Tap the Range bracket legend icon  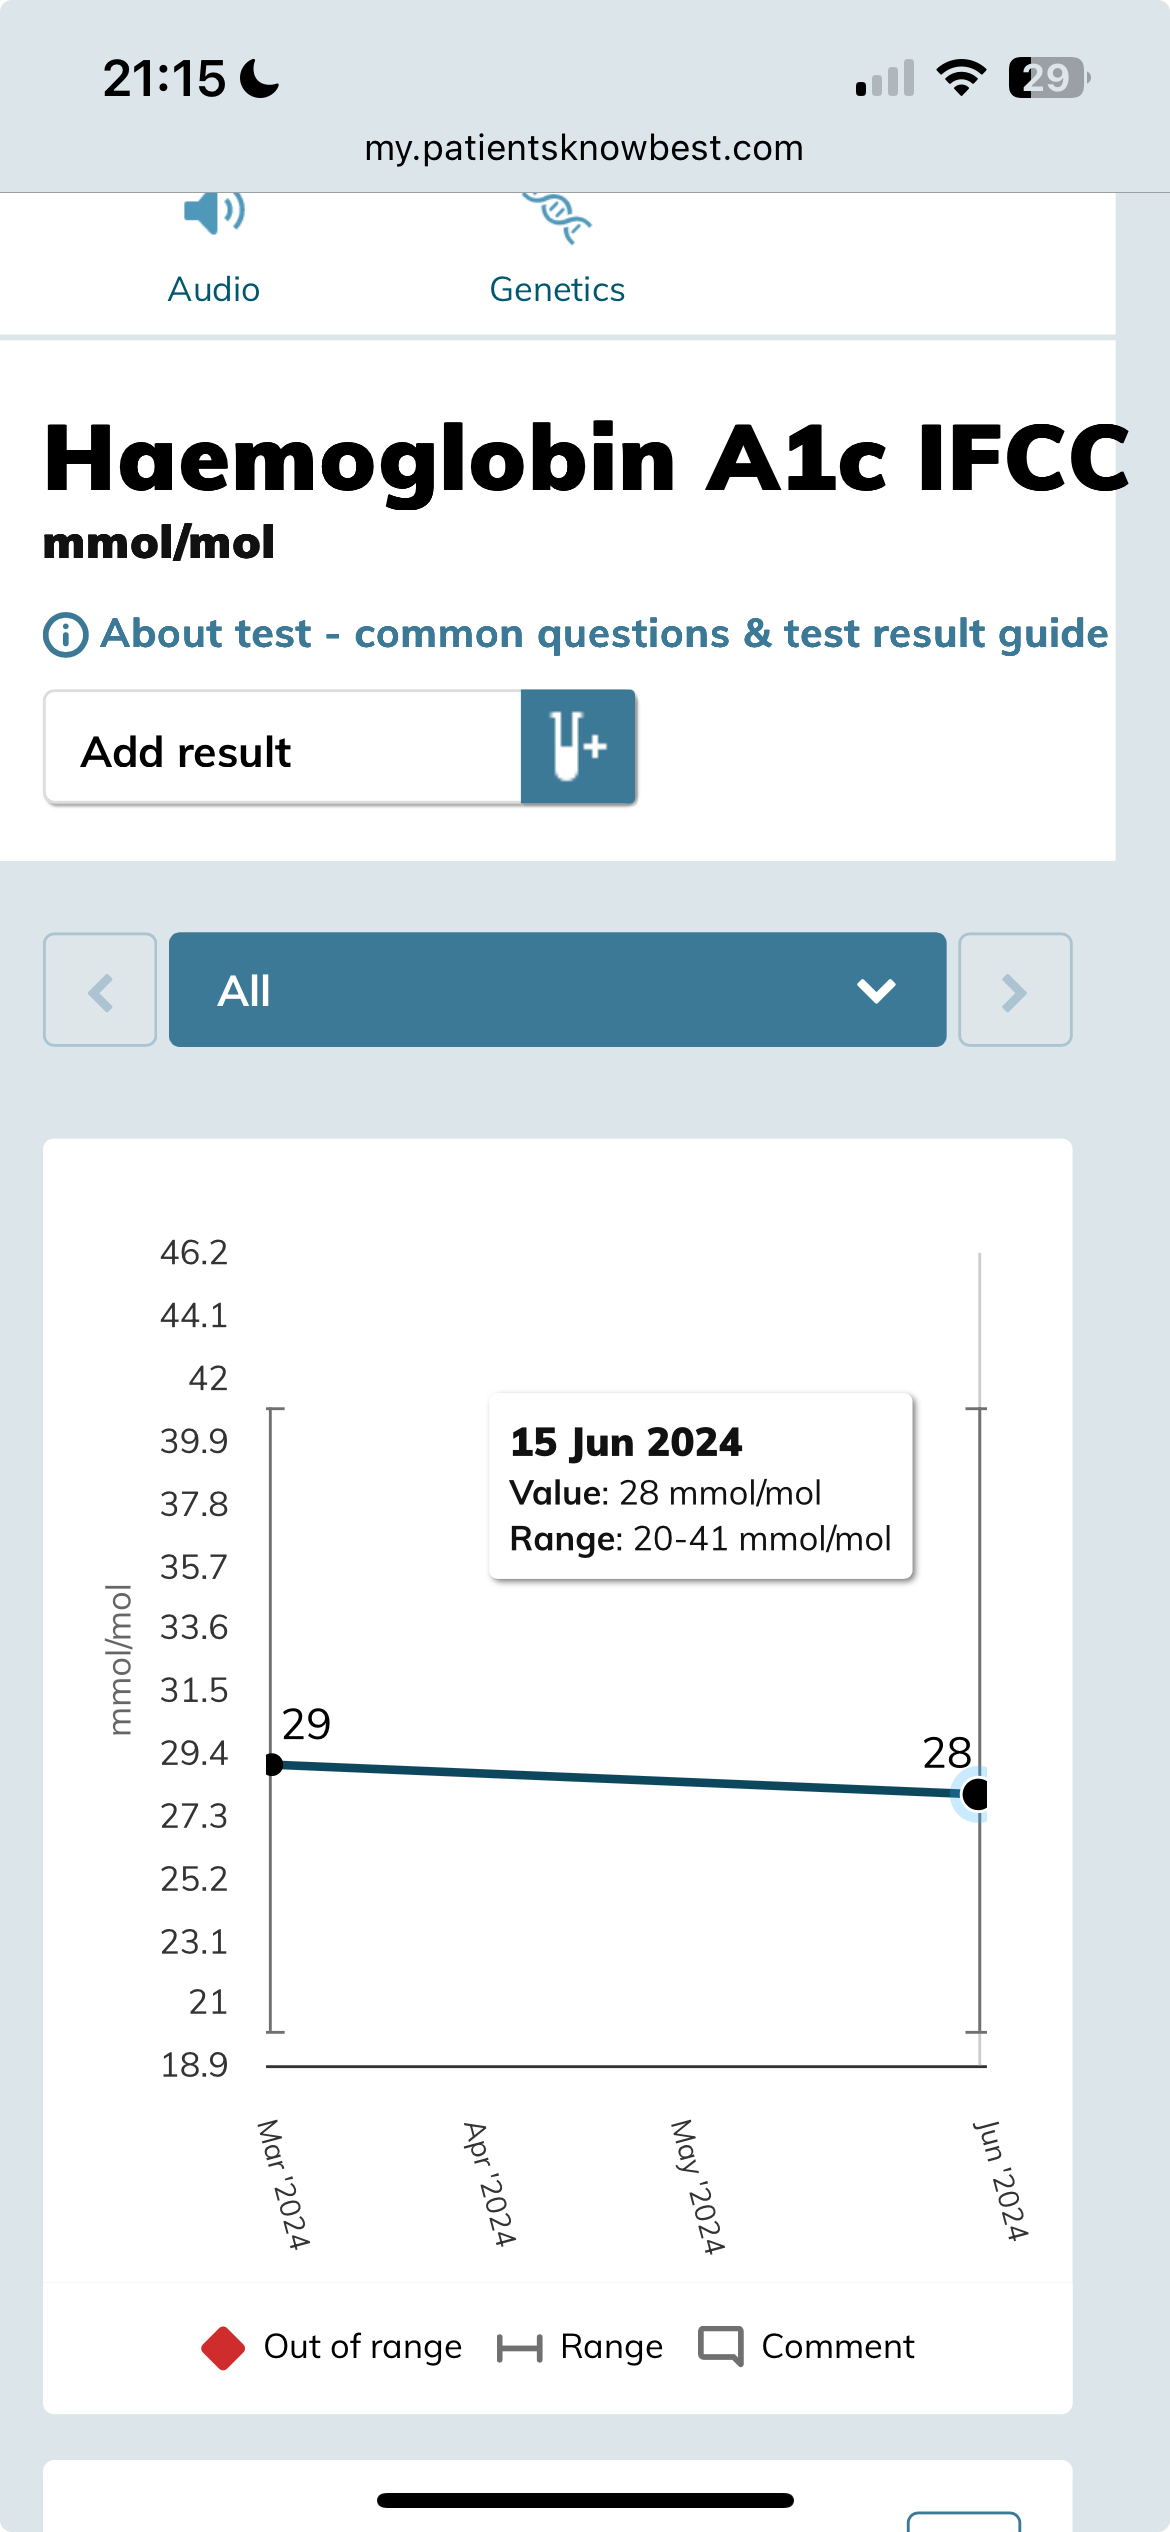[x=519, y=2347]
